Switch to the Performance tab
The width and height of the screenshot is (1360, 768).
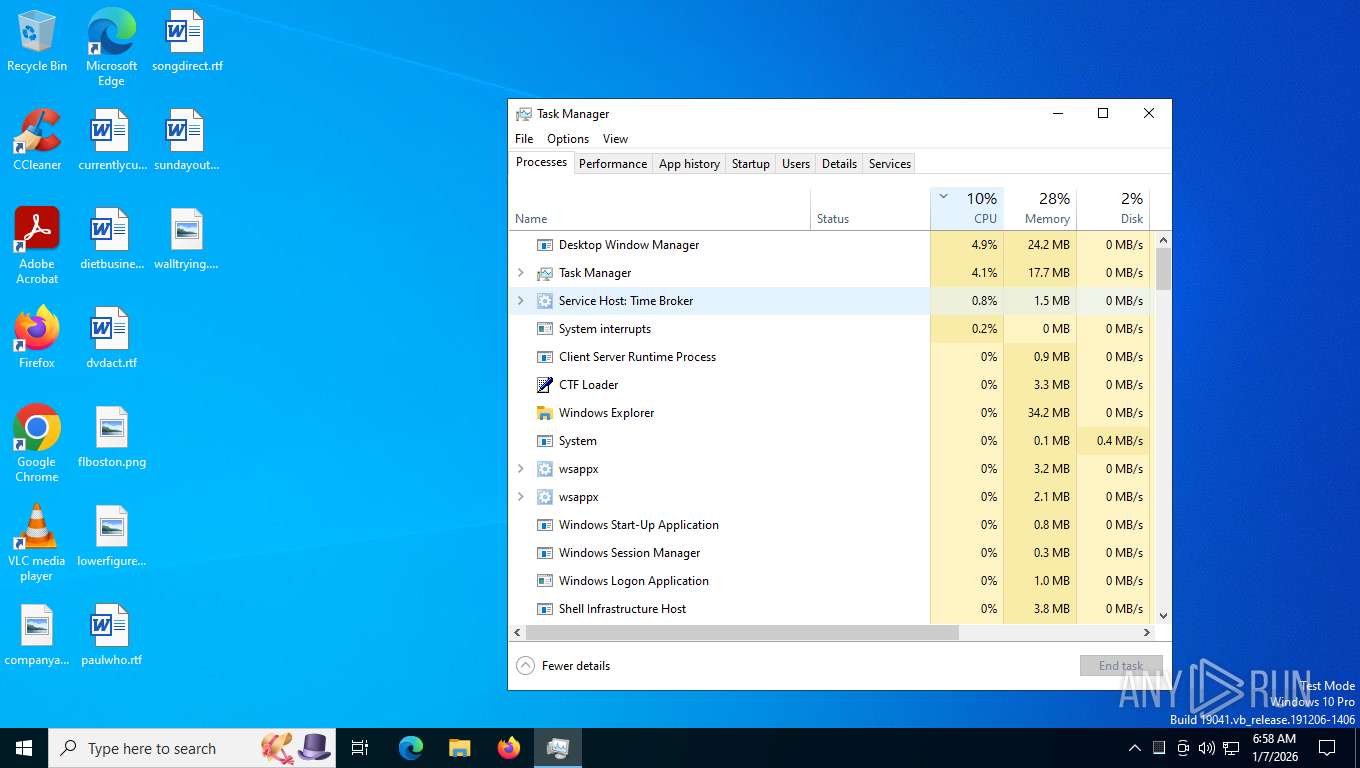point(613,164)
